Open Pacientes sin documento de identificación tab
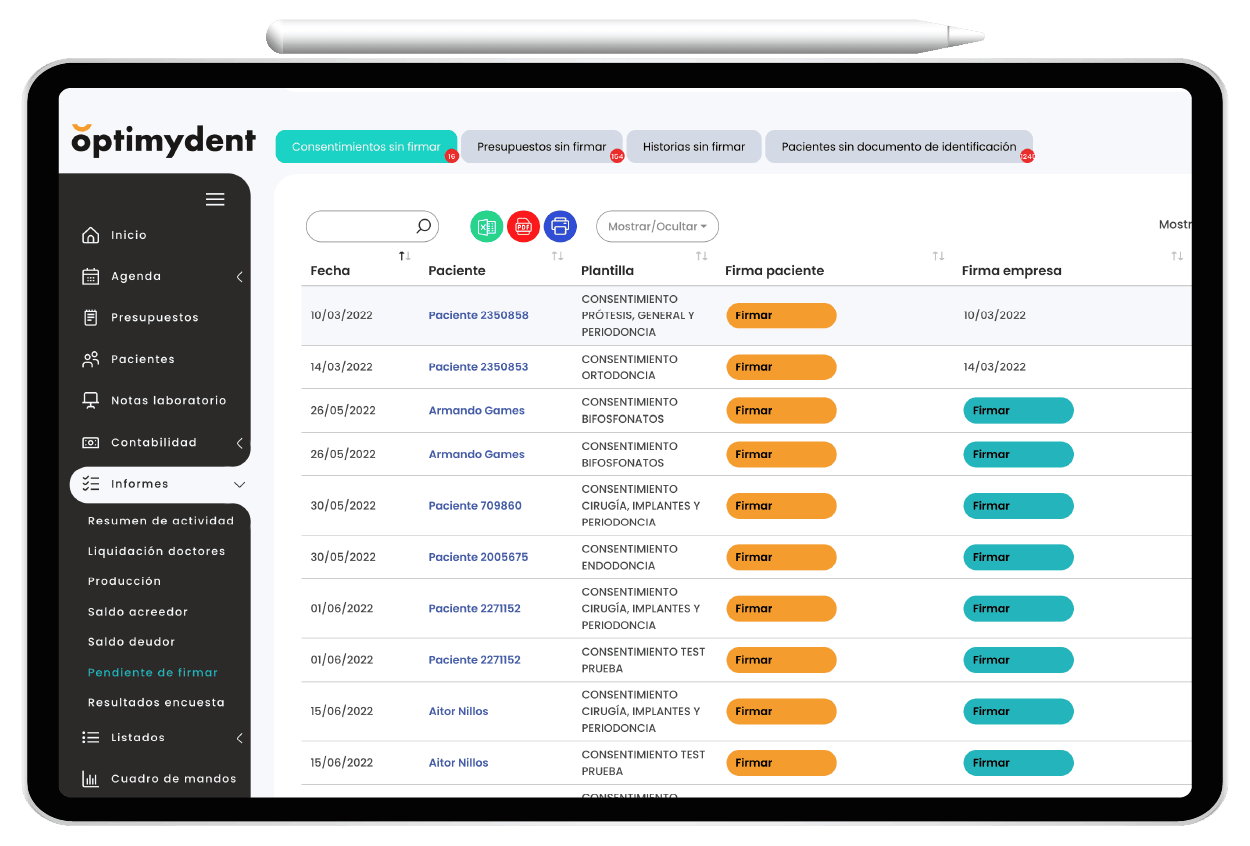The width and height of the screenshot is (1250, 846). click(x=898, y=147)
